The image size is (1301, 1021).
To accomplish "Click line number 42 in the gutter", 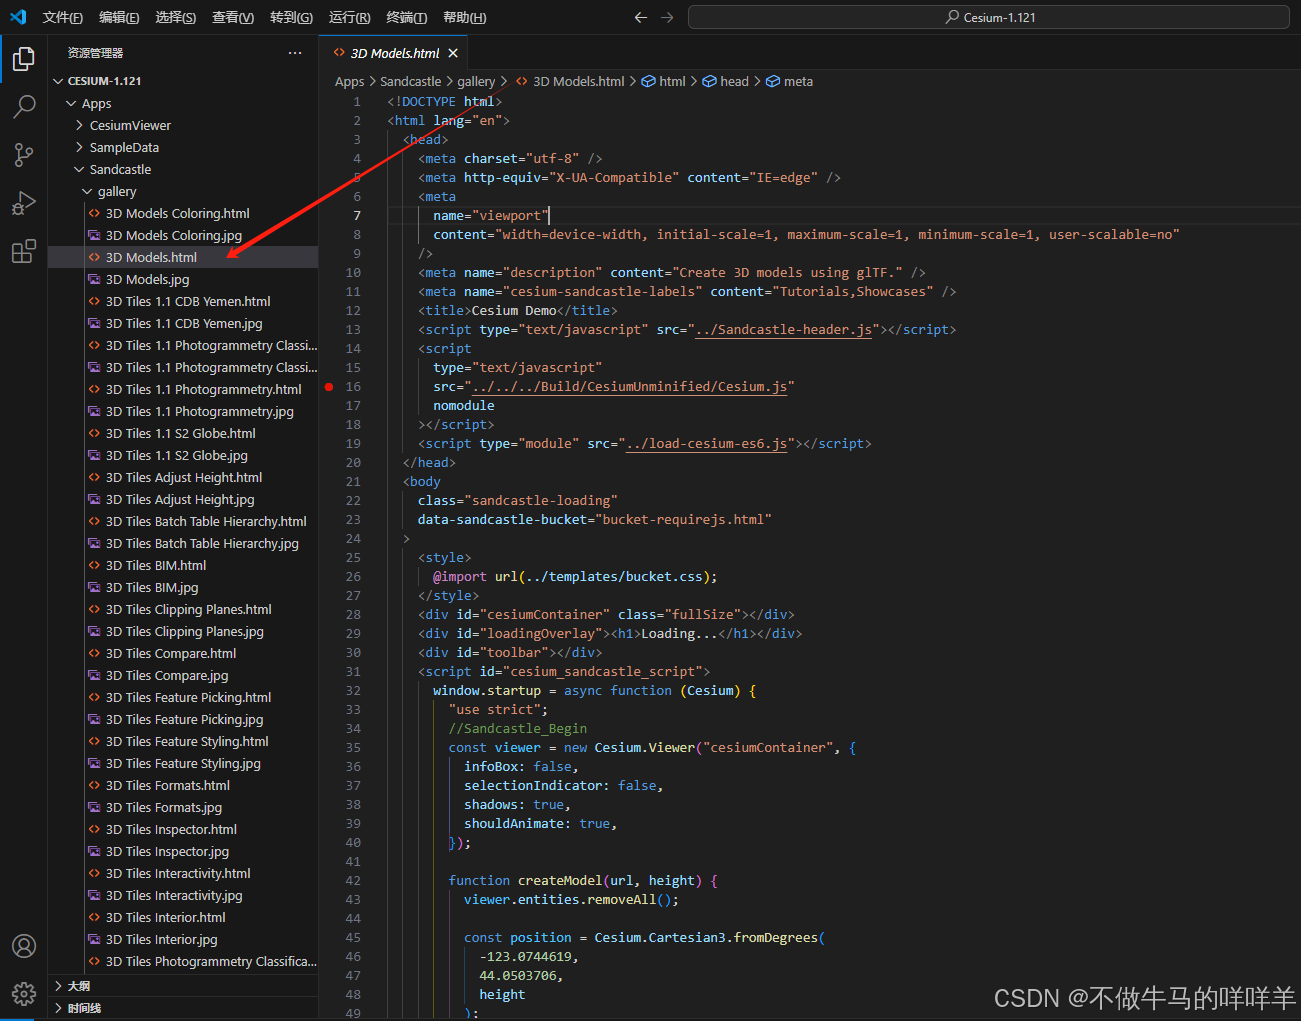I will tap(352, 881).
